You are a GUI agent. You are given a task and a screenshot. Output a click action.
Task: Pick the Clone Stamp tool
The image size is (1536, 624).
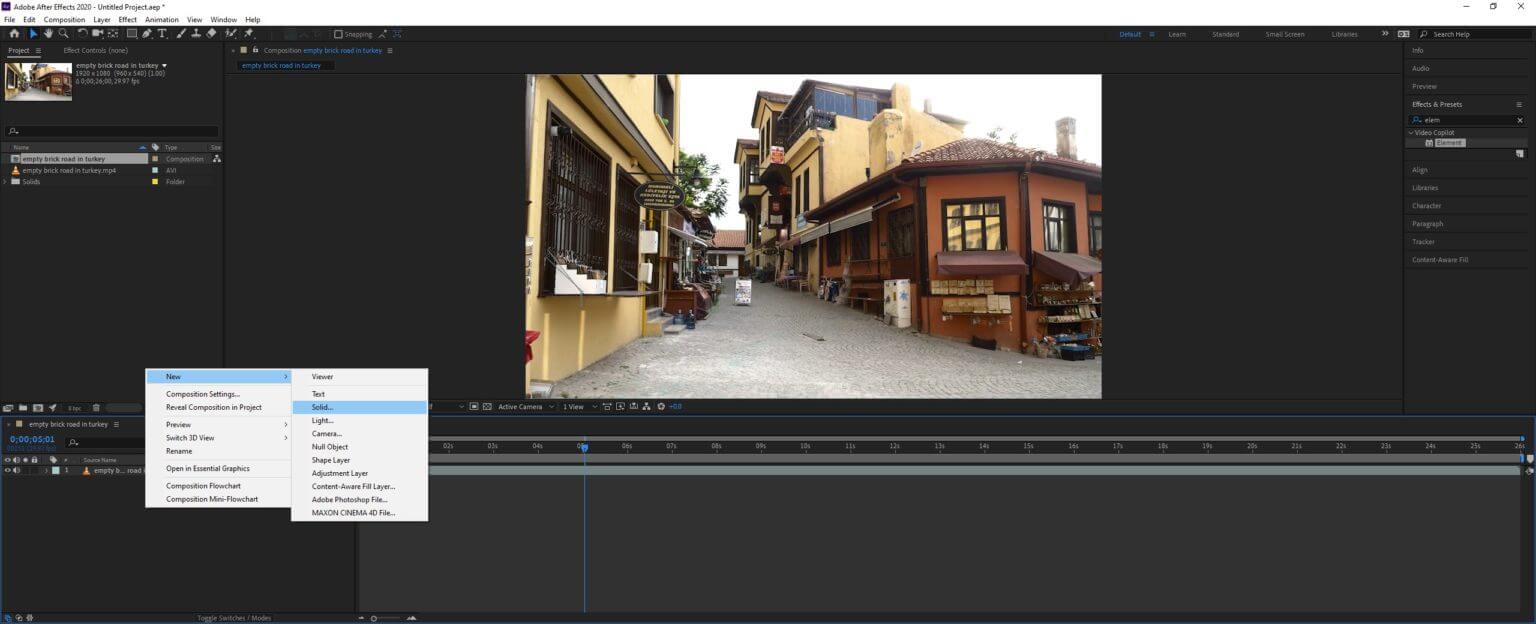[x=196, y=33]
